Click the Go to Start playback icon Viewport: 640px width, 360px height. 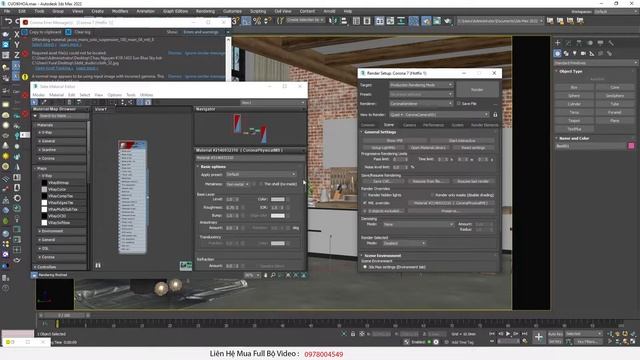click(492, 334)
